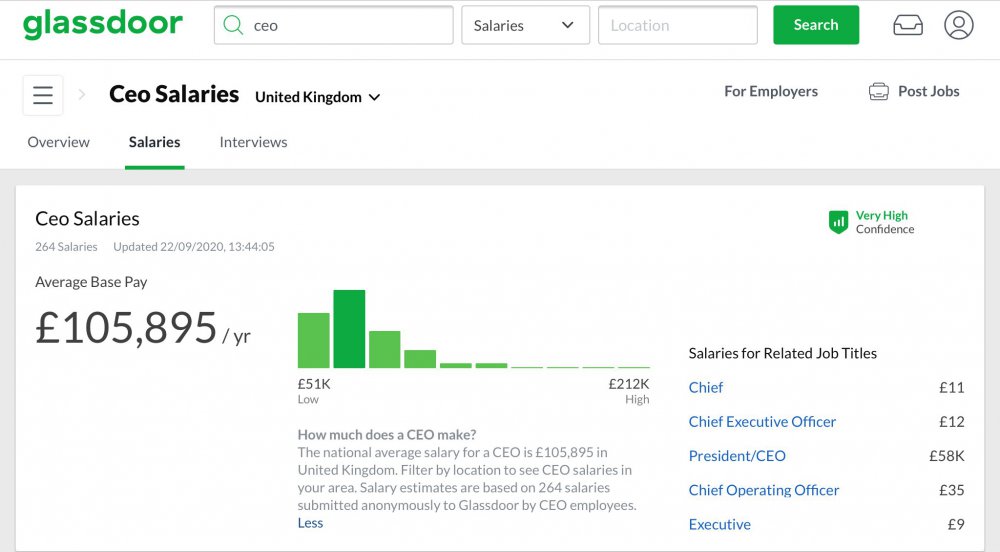Open the user profile icon
The width and height of the screenshot is (1000, 552).
pos(958,26)
